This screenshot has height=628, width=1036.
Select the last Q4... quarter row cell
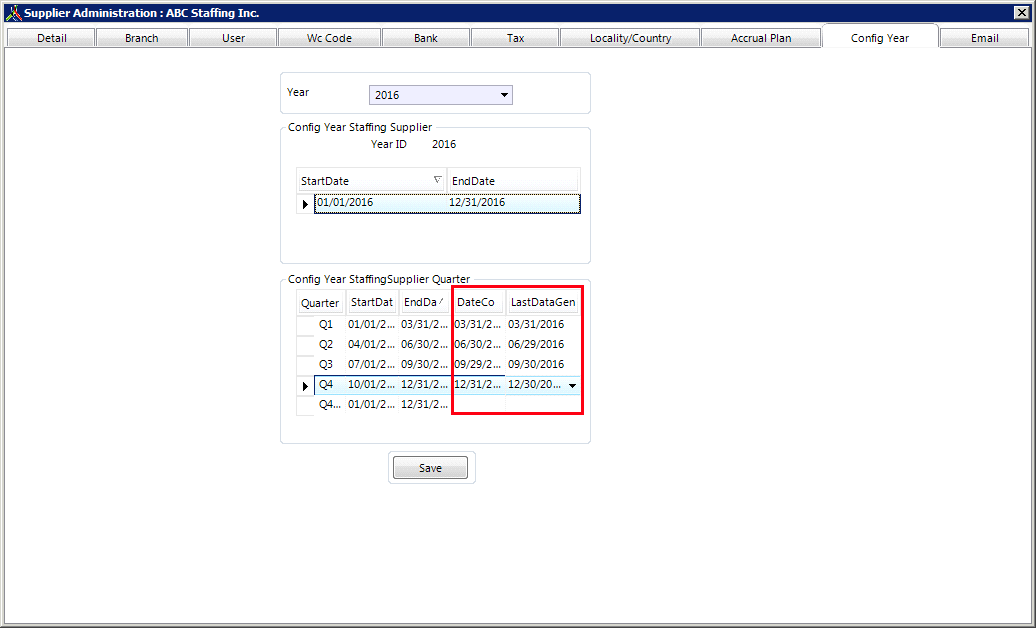[x=329, y=404]
